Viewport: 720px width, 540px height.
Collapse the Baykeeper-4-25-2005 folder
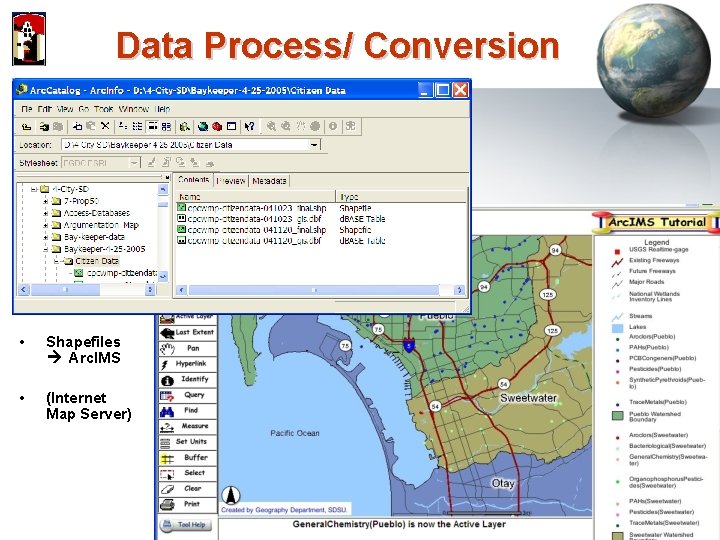coord(45,249)
